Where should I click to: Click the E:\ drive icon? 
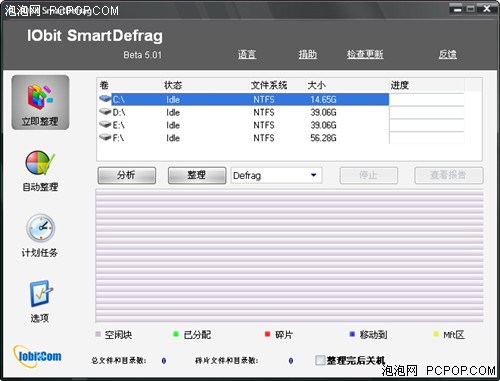tap(105, 125)
